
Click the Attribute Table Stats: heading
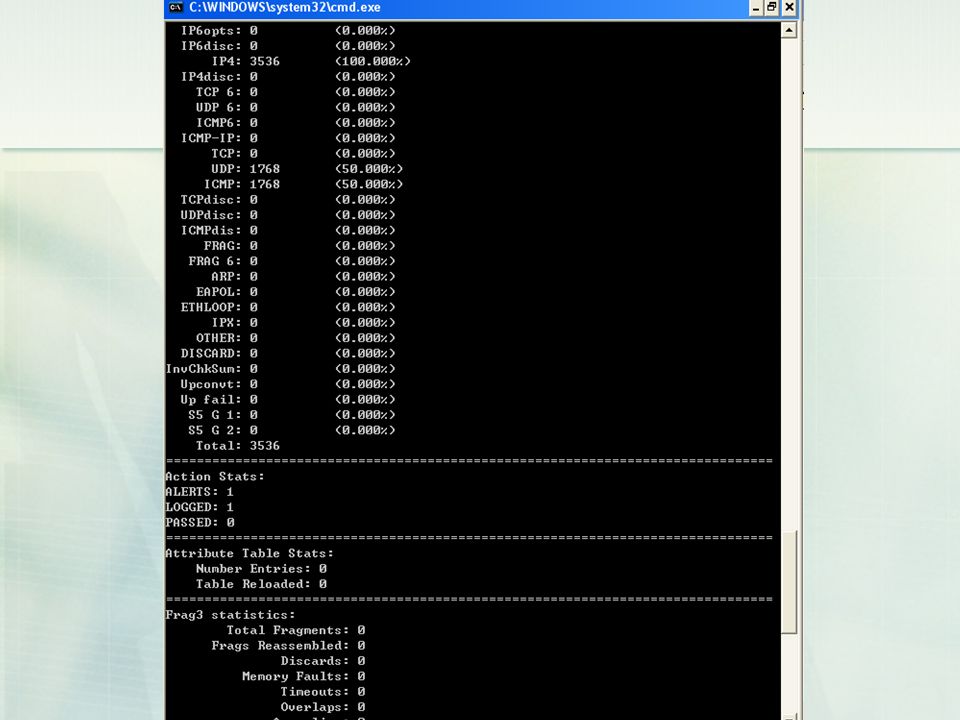coord(250,553)
